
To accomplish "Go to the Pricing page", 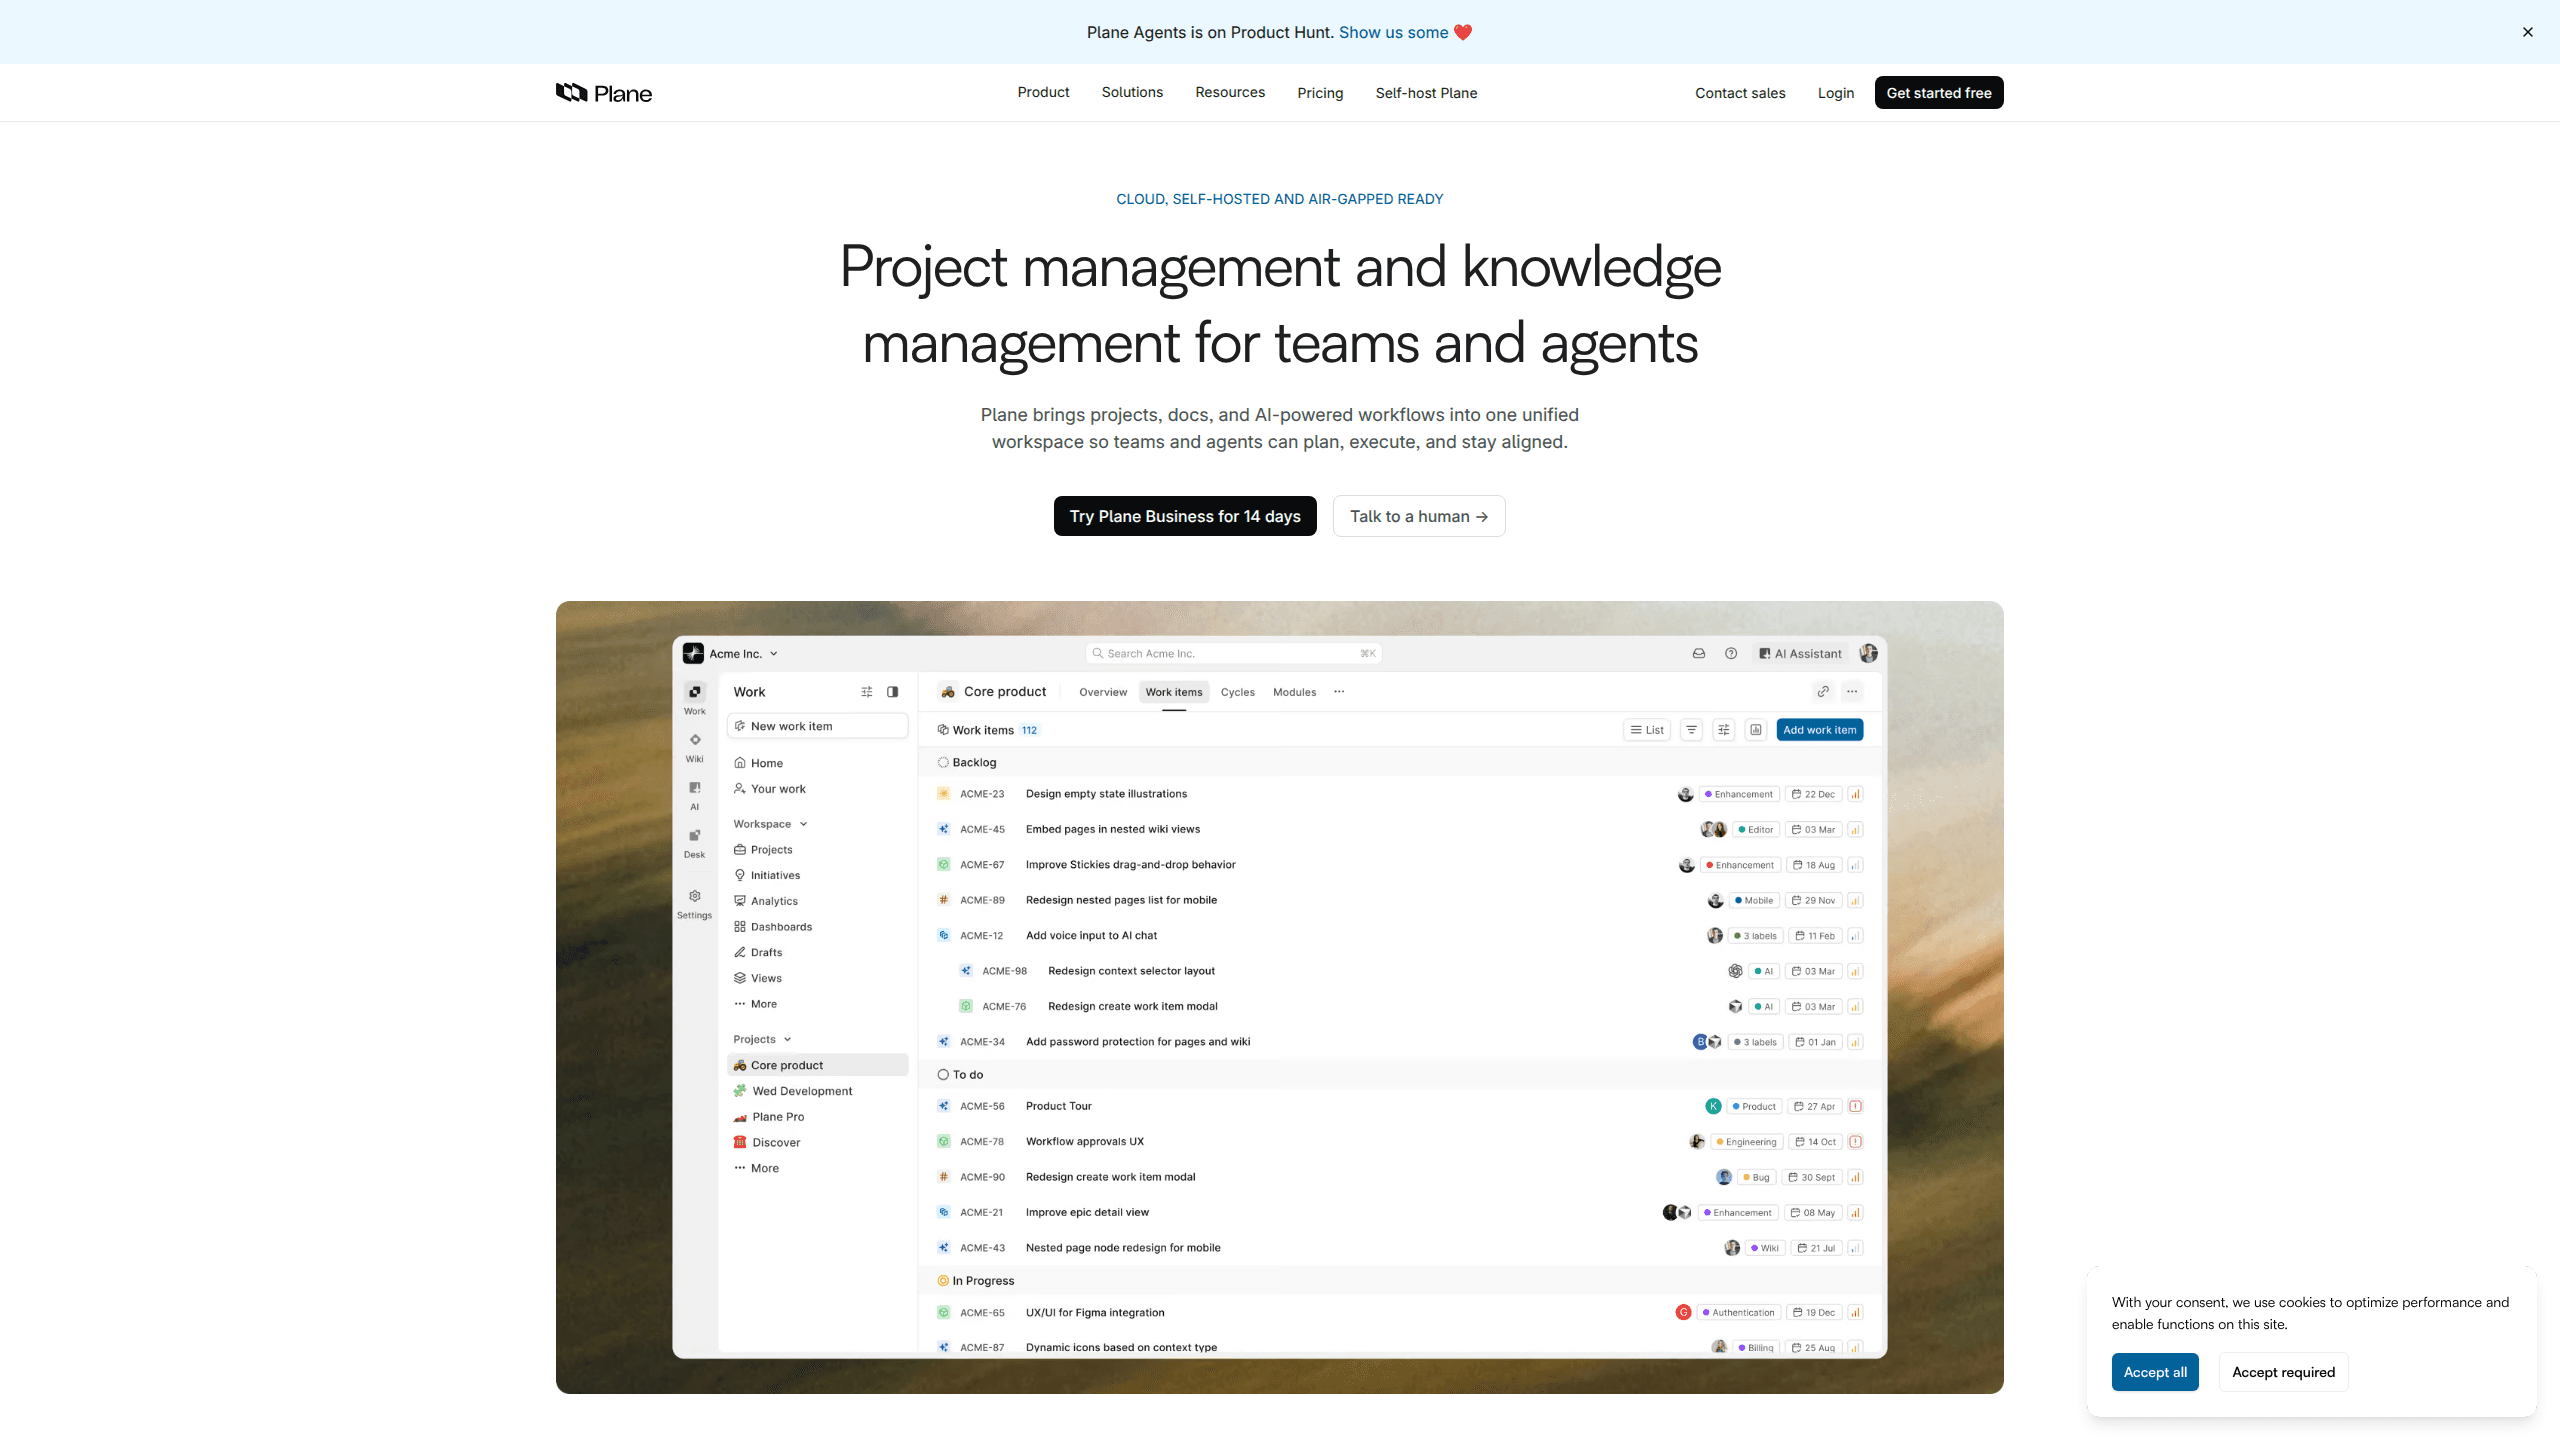I will [x=1320, y=93].
